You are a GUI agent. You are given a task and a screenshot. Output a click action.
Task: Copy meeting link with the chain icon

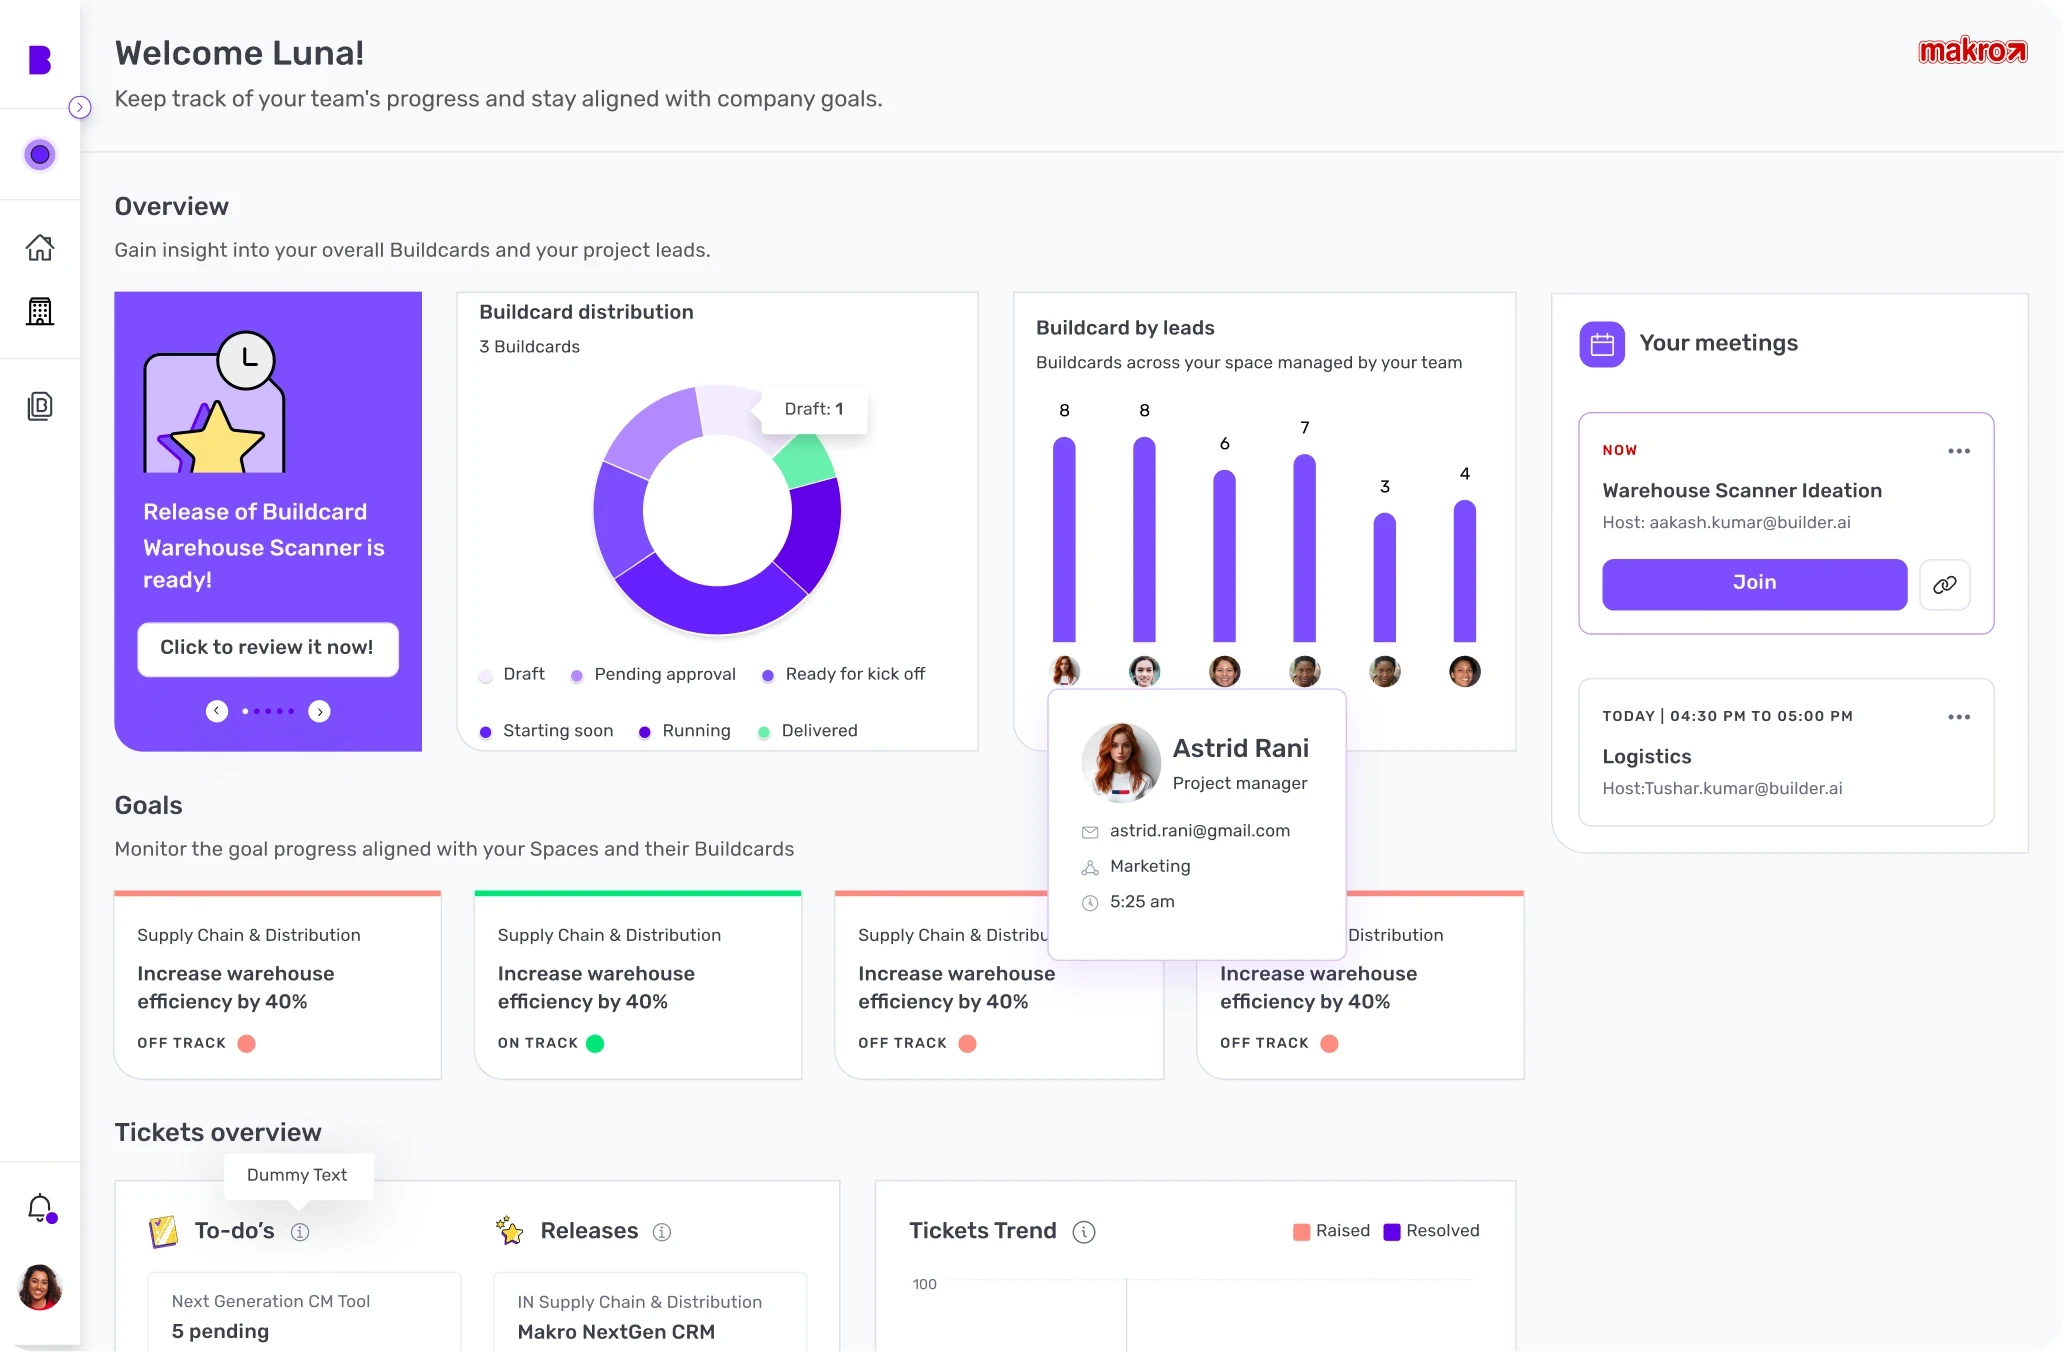pyautogui.click(x=1945, y=585)
